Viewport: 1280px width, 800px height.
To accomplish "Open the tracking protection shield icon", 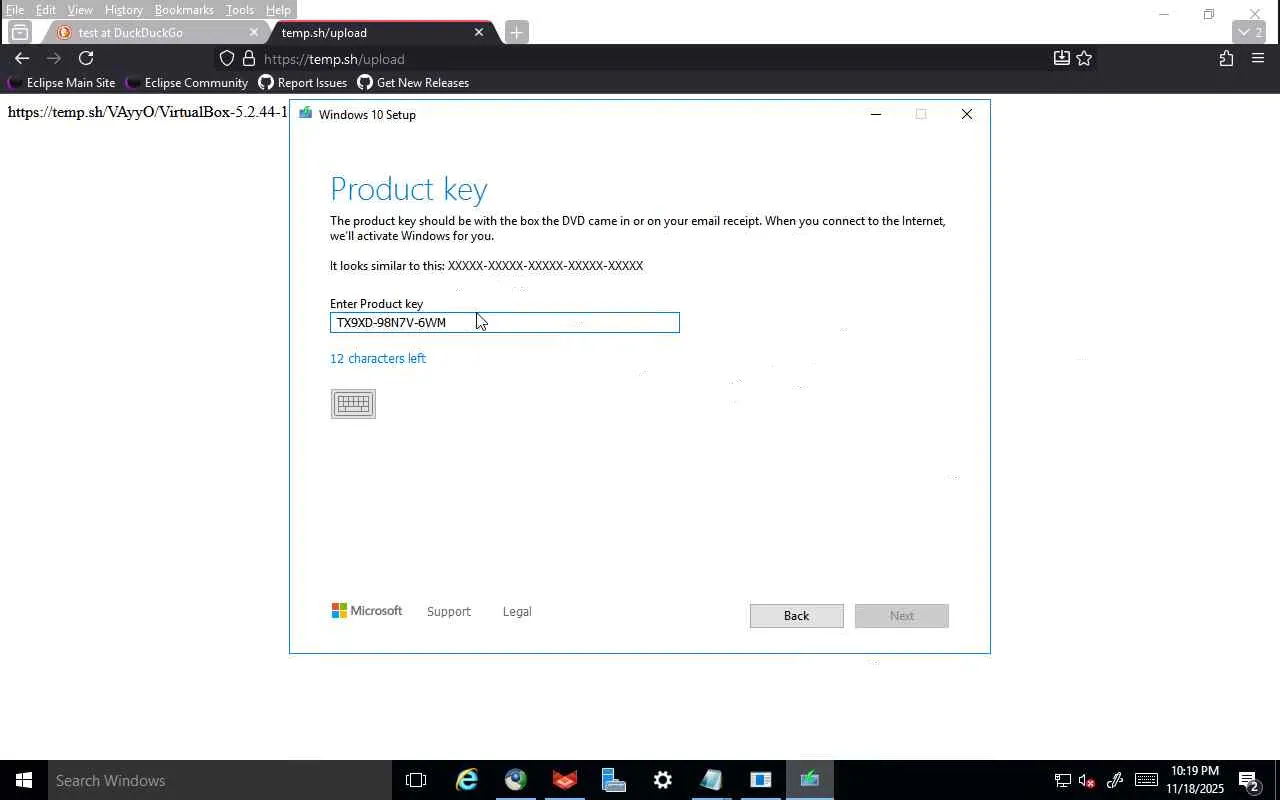I will (227, 59).
